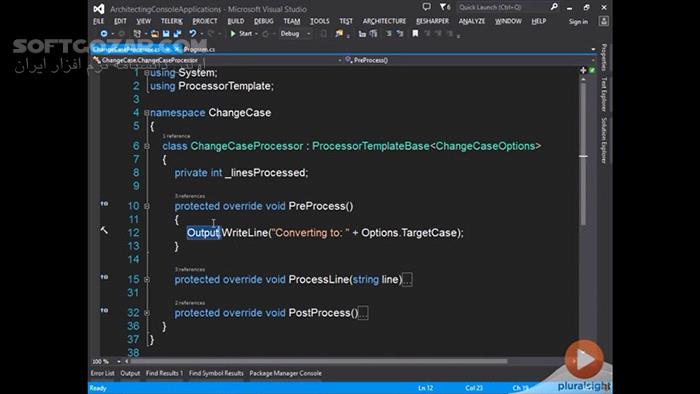Open the Start button dropdown arrow
Image resolution: width=700 pixels, height=394 pixels.
click(x=256, y=34)
